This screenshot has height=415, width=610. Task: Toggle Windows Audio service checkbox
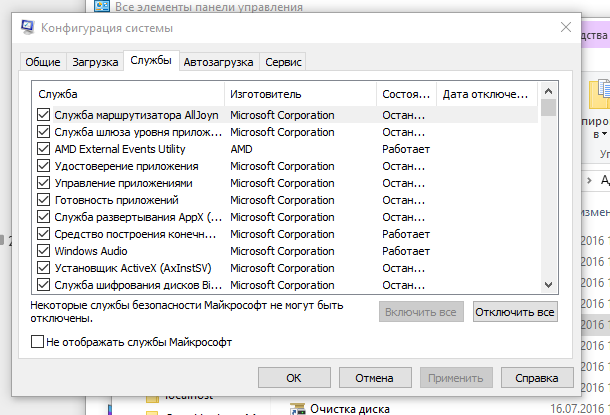43,251
